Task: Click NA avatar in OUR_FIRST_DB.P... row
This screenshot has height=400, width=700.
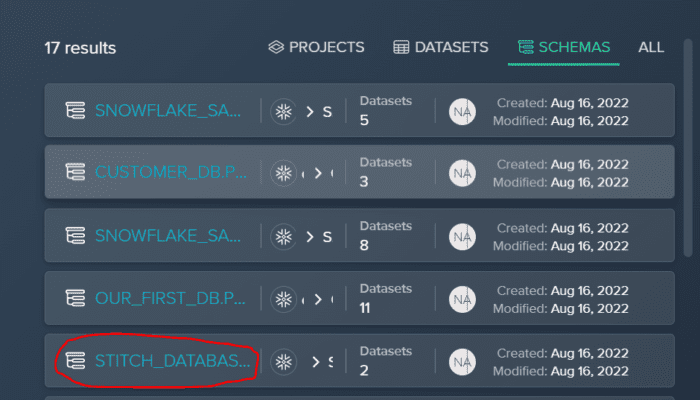Action: (462, 299)
